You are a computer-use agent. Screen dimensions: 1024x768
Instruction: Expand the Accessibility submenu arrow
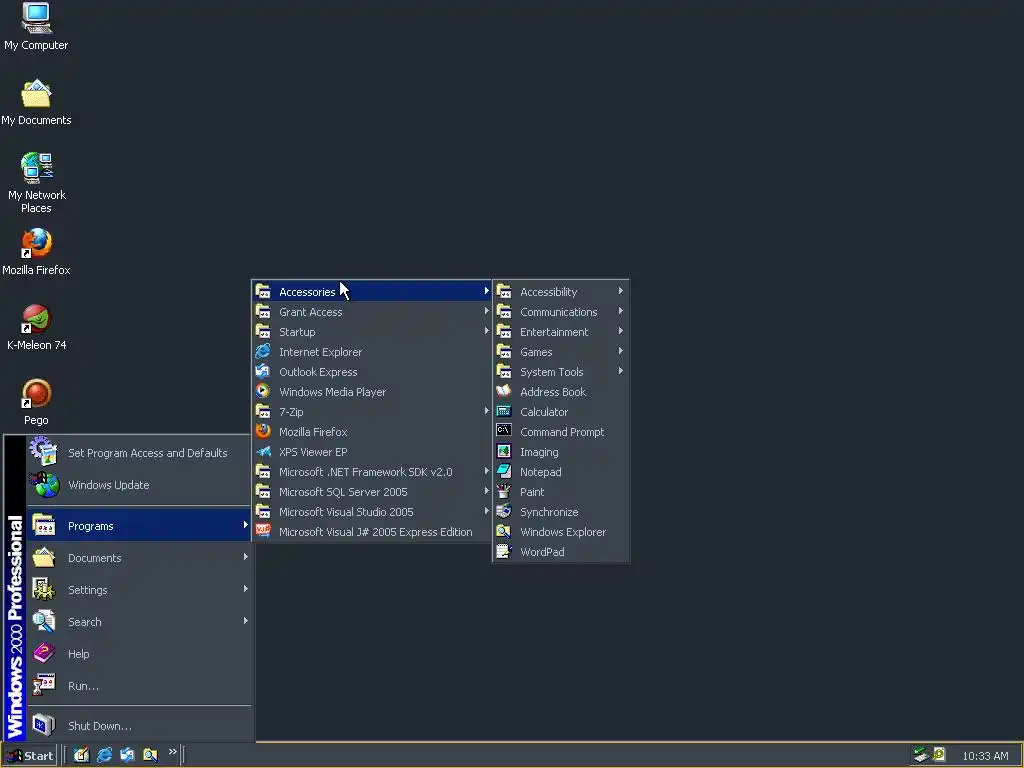coord(620,291)
